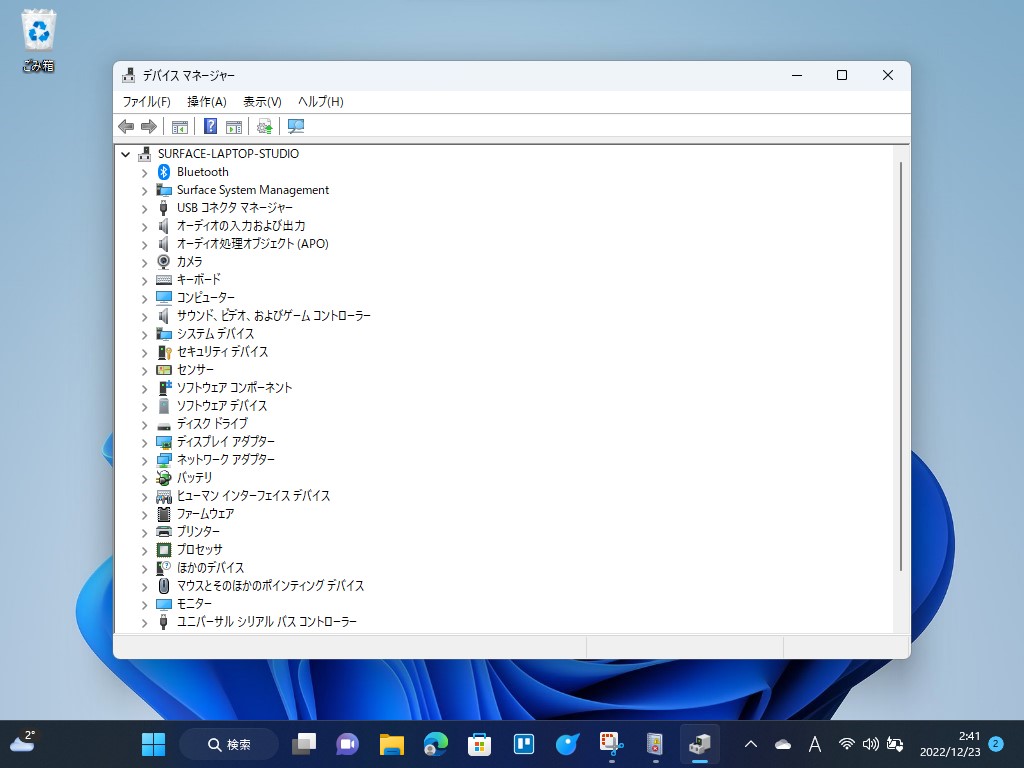Screen dimensions: 1024x768
Task: Open the ヘルプ(H) menu
Action: point(320,102)
